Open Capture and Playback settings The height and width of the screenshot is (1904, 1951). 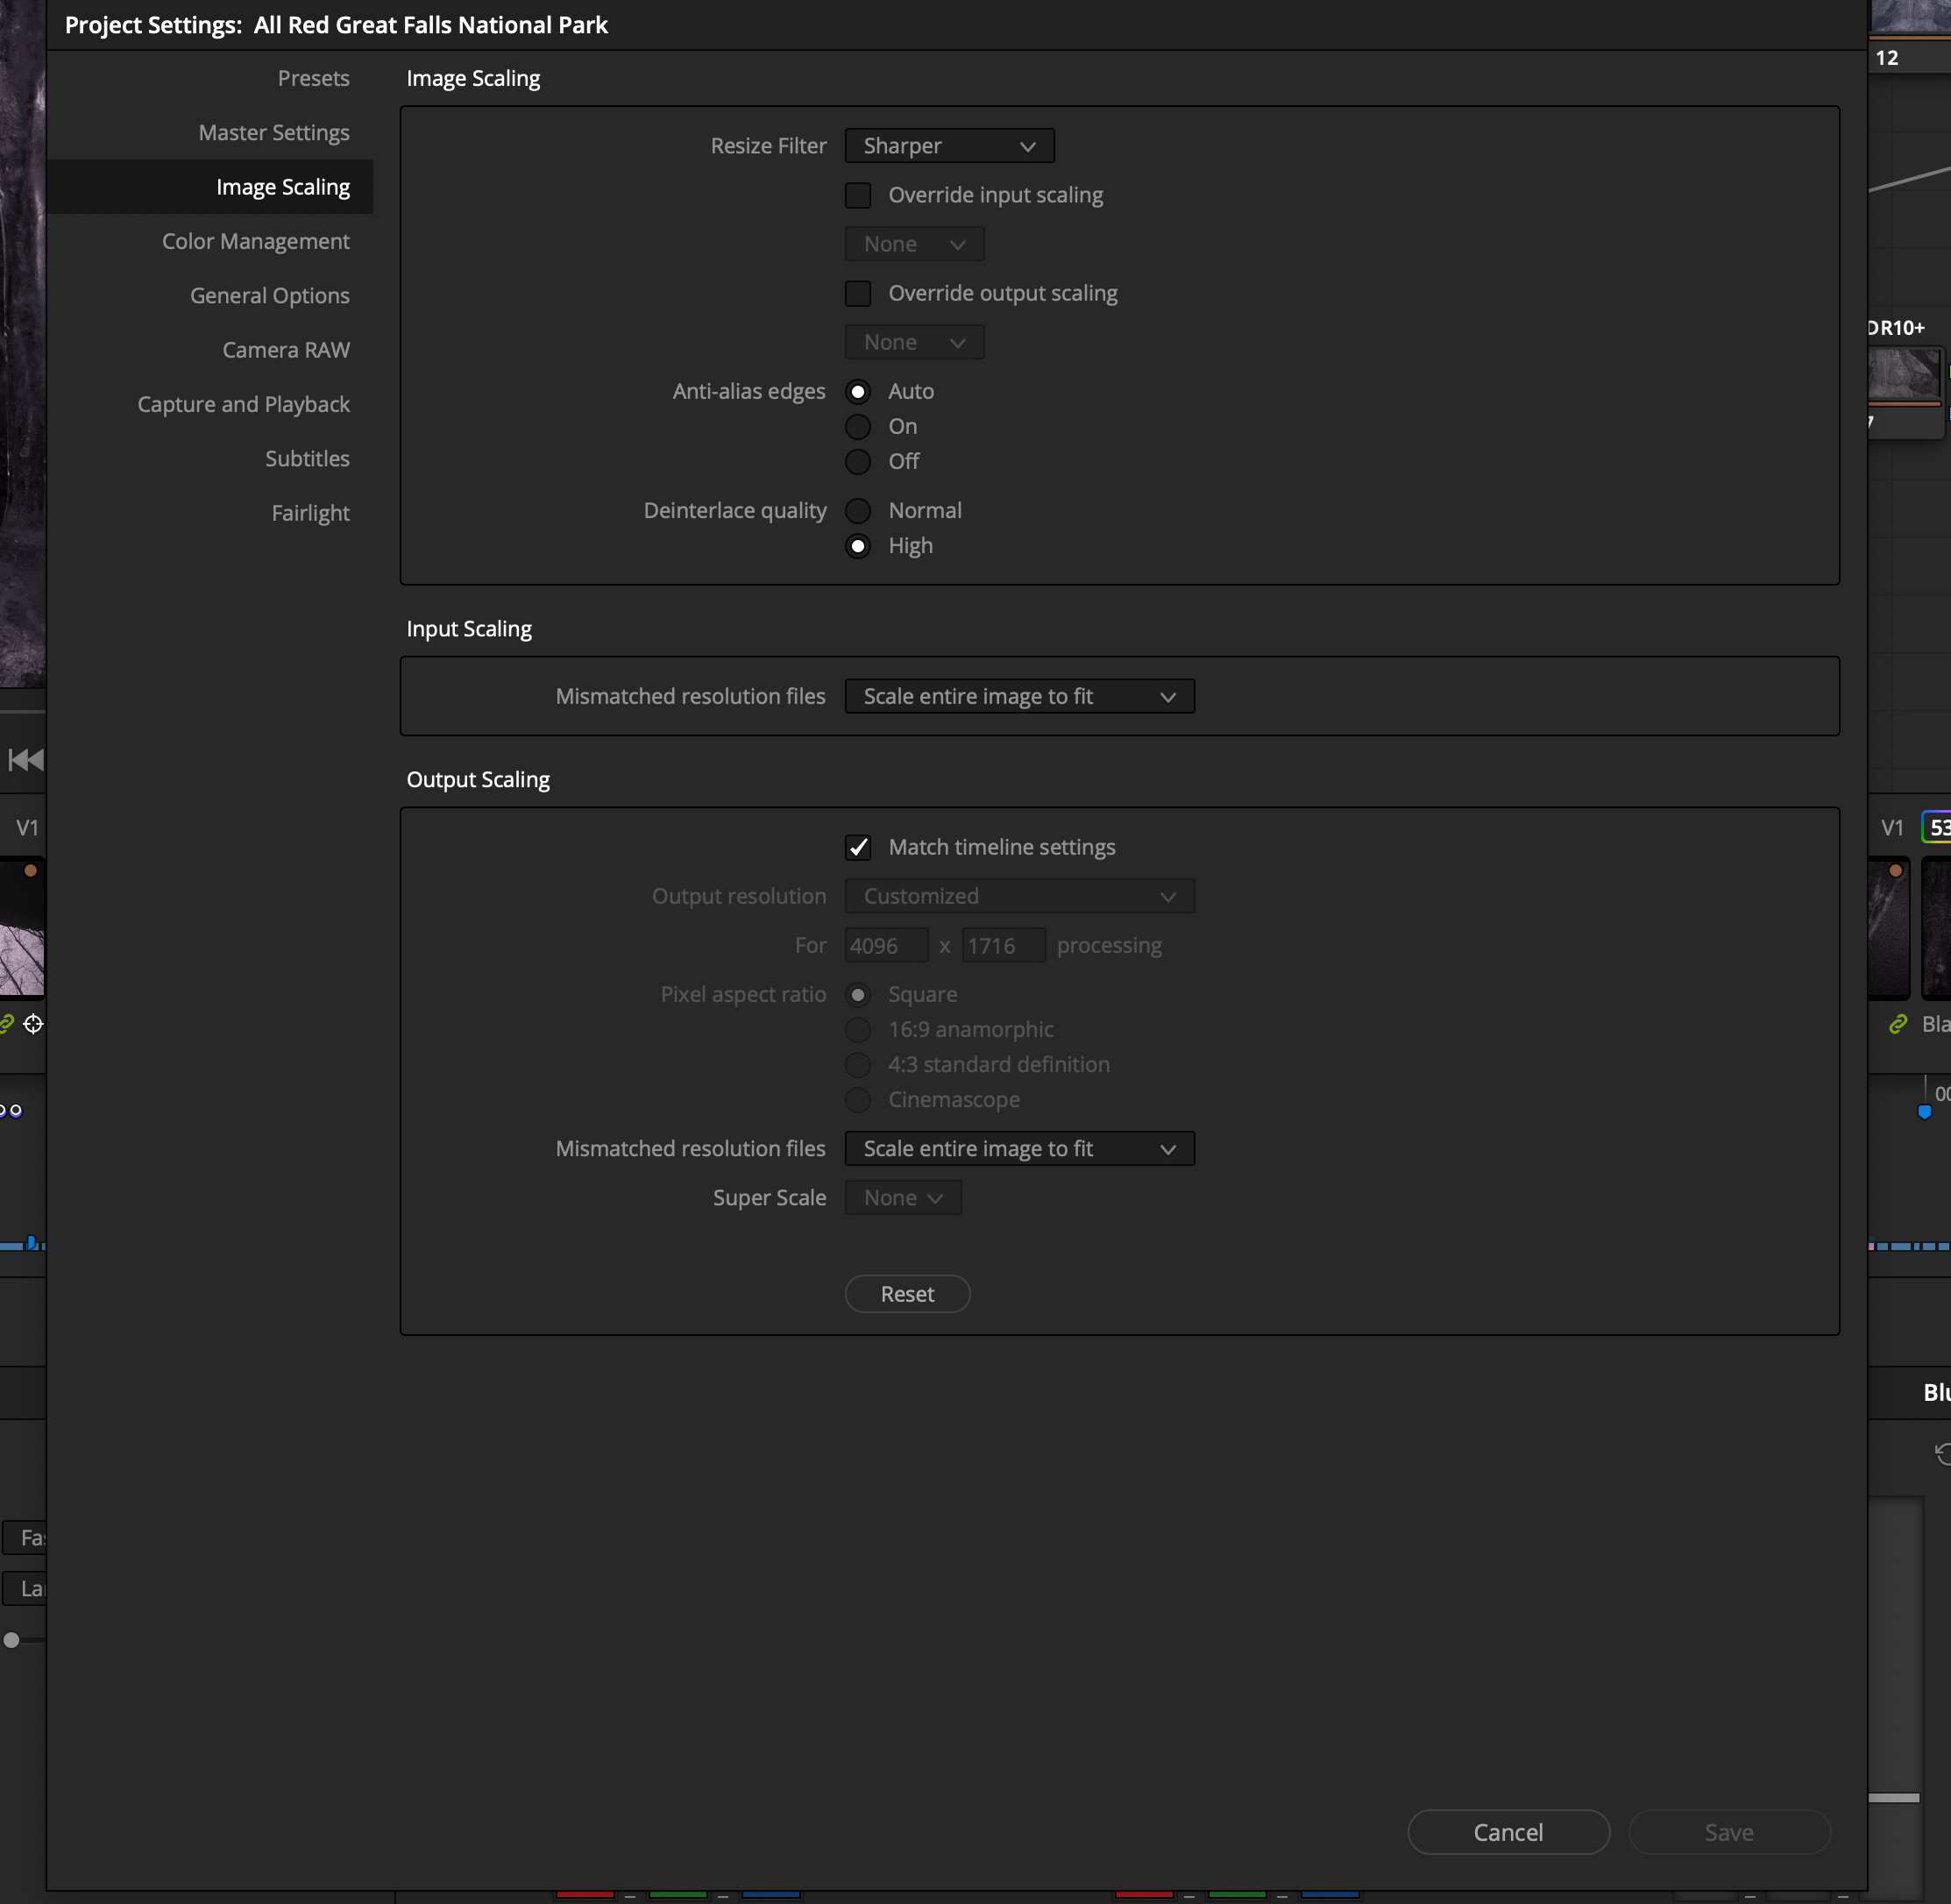pyautogui.click(x=244, y=404)
